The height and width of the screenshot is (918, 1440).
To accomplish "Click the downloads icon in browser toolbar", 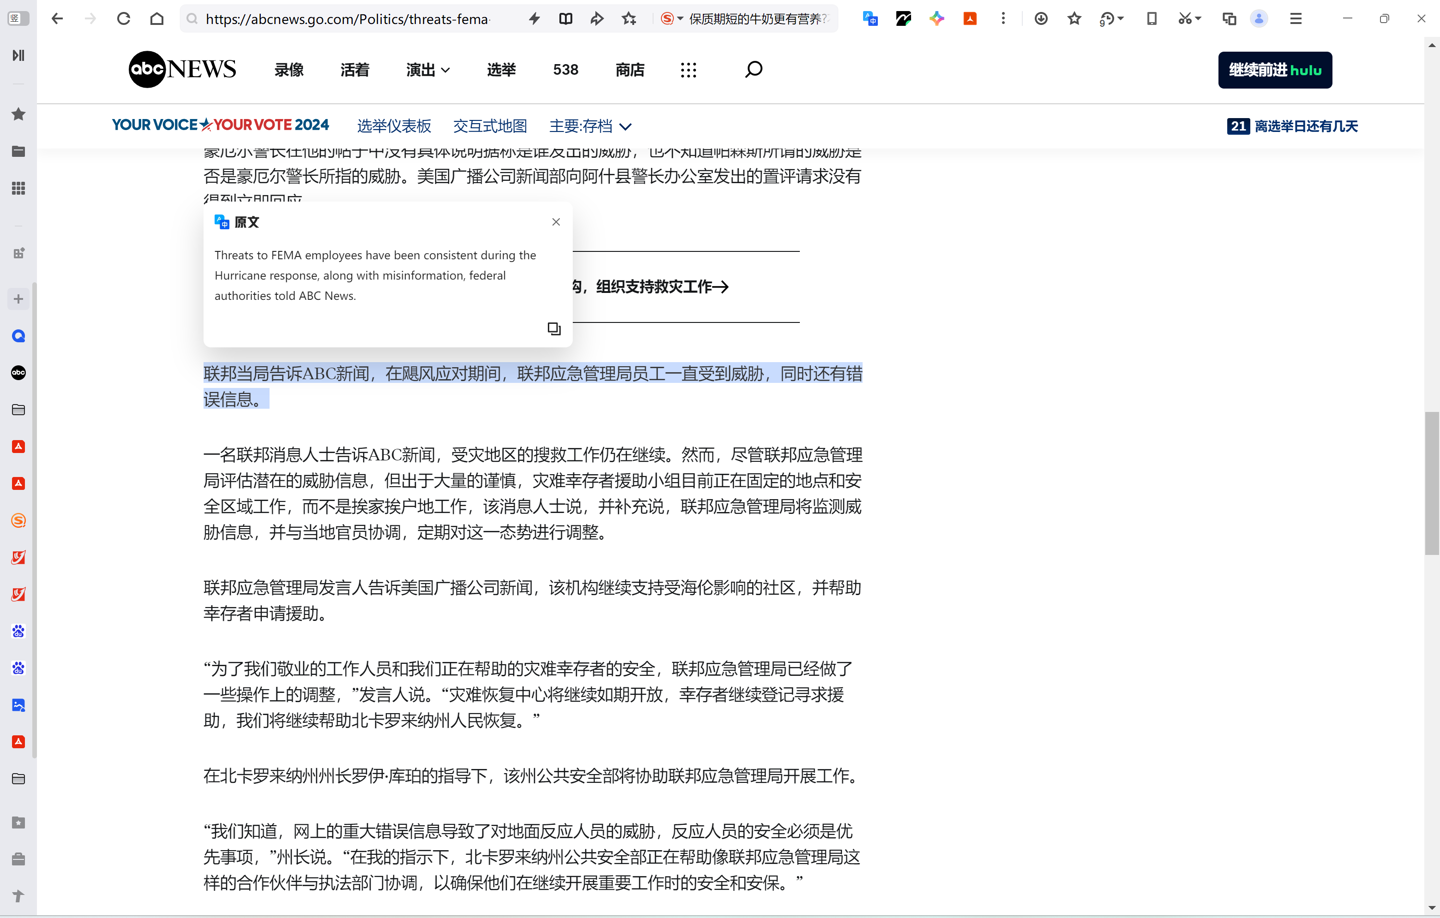I will pos(1041,19).
